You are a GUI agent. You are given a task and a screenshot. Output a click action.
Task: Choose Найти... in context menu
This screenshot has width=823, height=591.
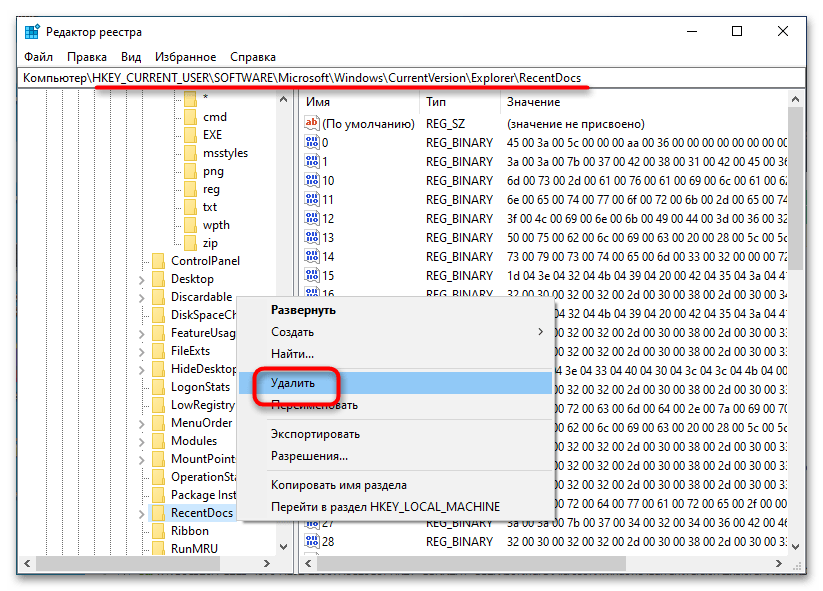[396, 354]
